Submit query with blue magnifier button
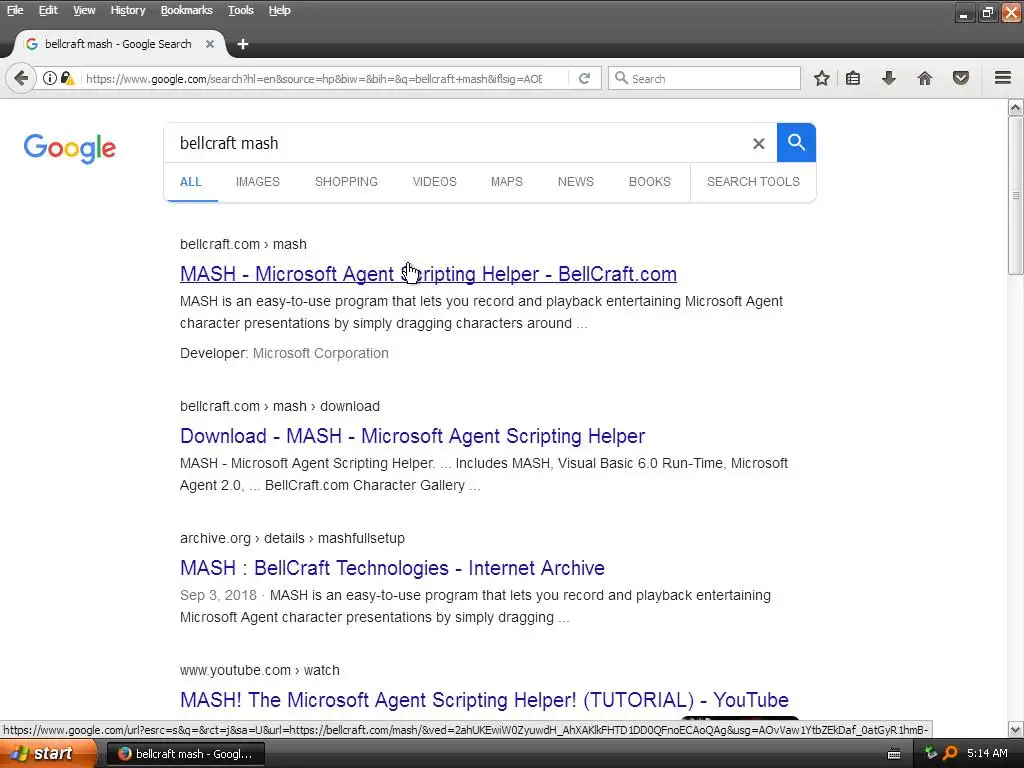This screenshot has height=768, width=1024. (x=796, y=142)
